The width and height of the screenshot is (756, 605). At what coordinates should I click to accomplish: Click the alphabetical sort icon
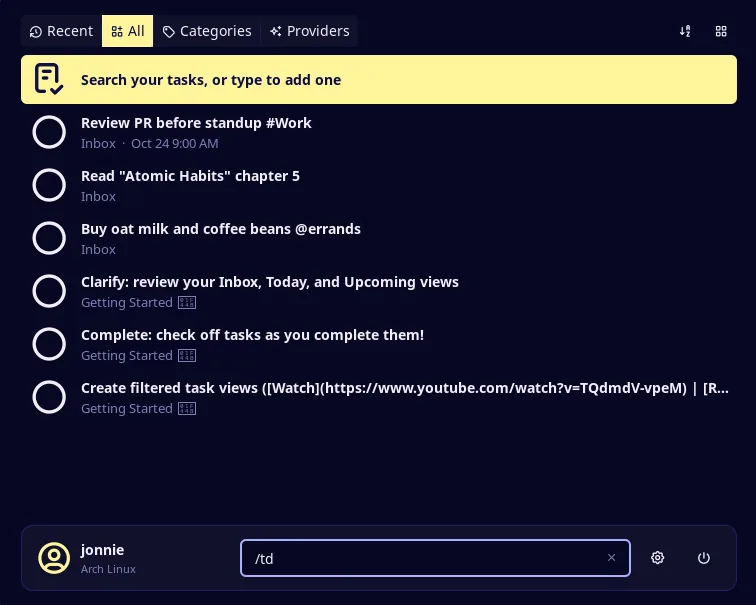[x=685, y=31]
